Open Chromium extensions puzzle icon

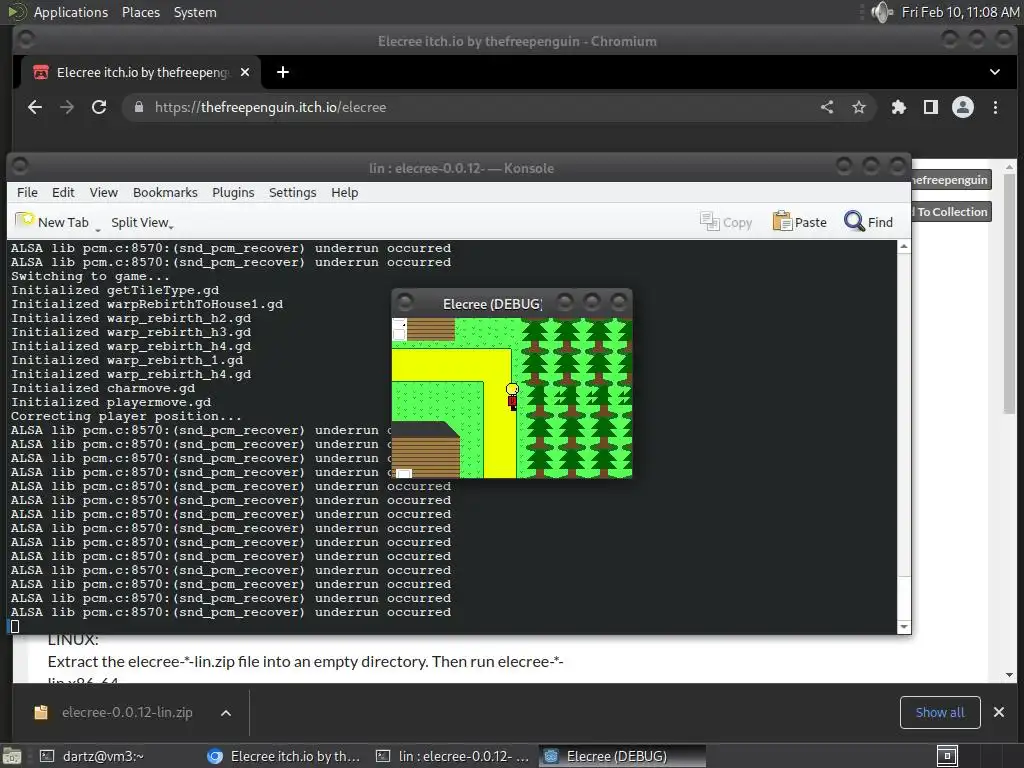click(899, 107)
